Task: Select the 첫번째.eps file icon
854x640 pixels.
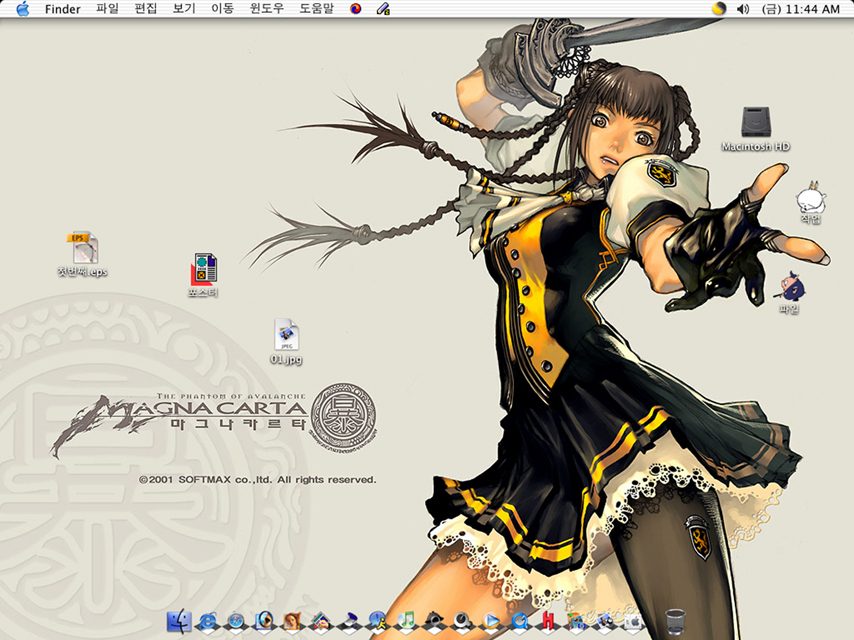Action: click(83, 247)
